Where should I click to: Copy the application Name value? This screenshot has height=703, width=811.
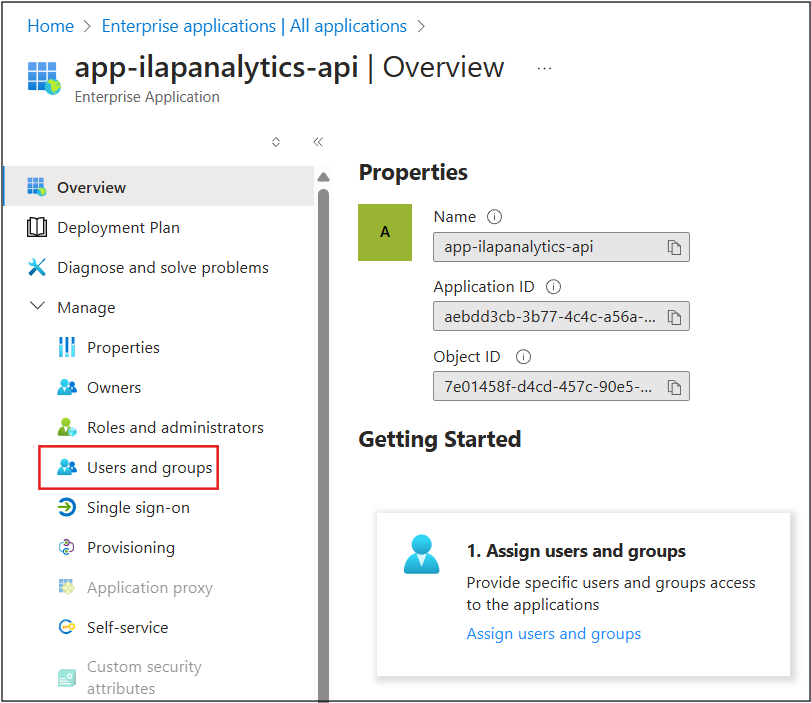674,247
